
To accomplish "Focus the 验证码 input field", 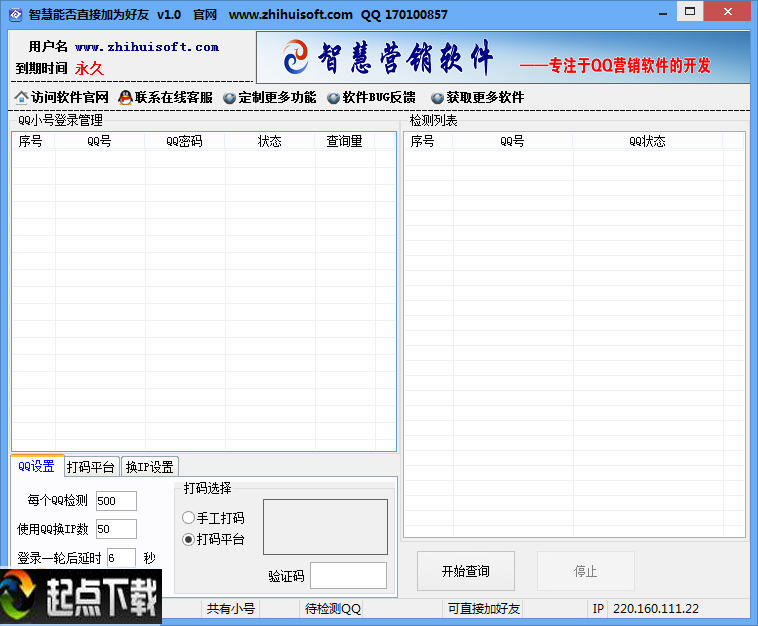I will click(348, 575).
